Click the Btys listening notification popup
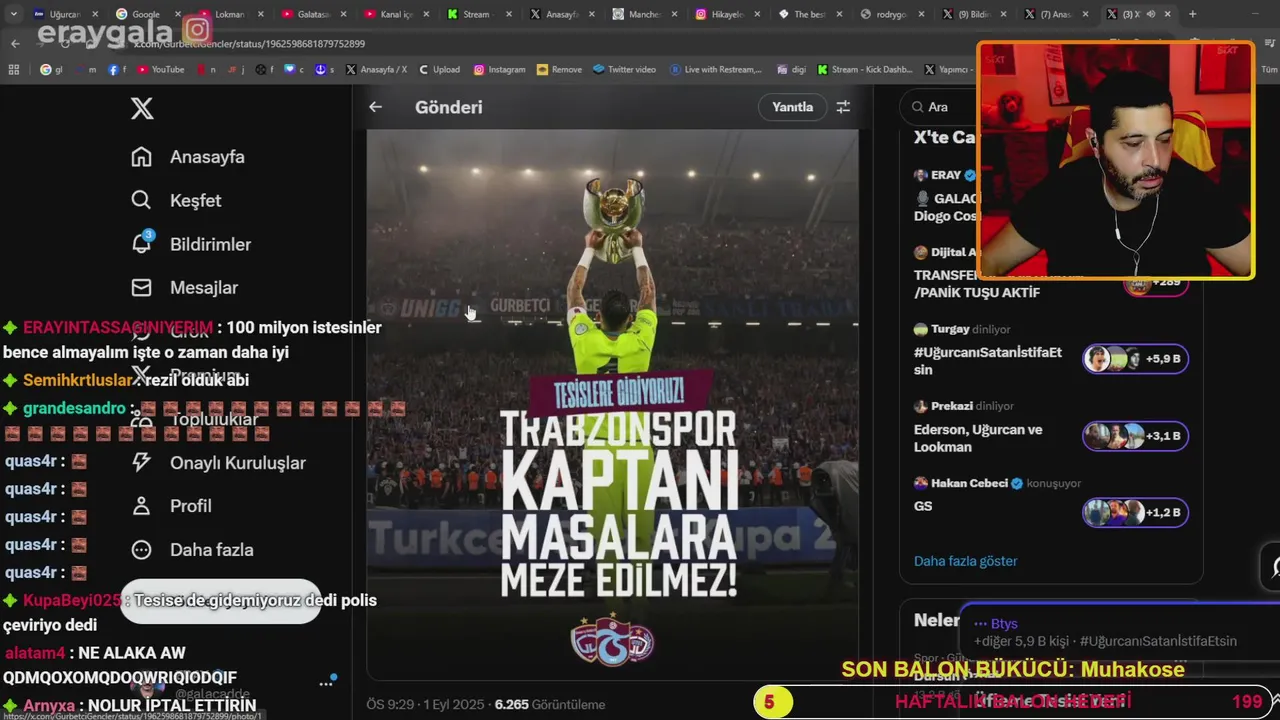 1118,632
